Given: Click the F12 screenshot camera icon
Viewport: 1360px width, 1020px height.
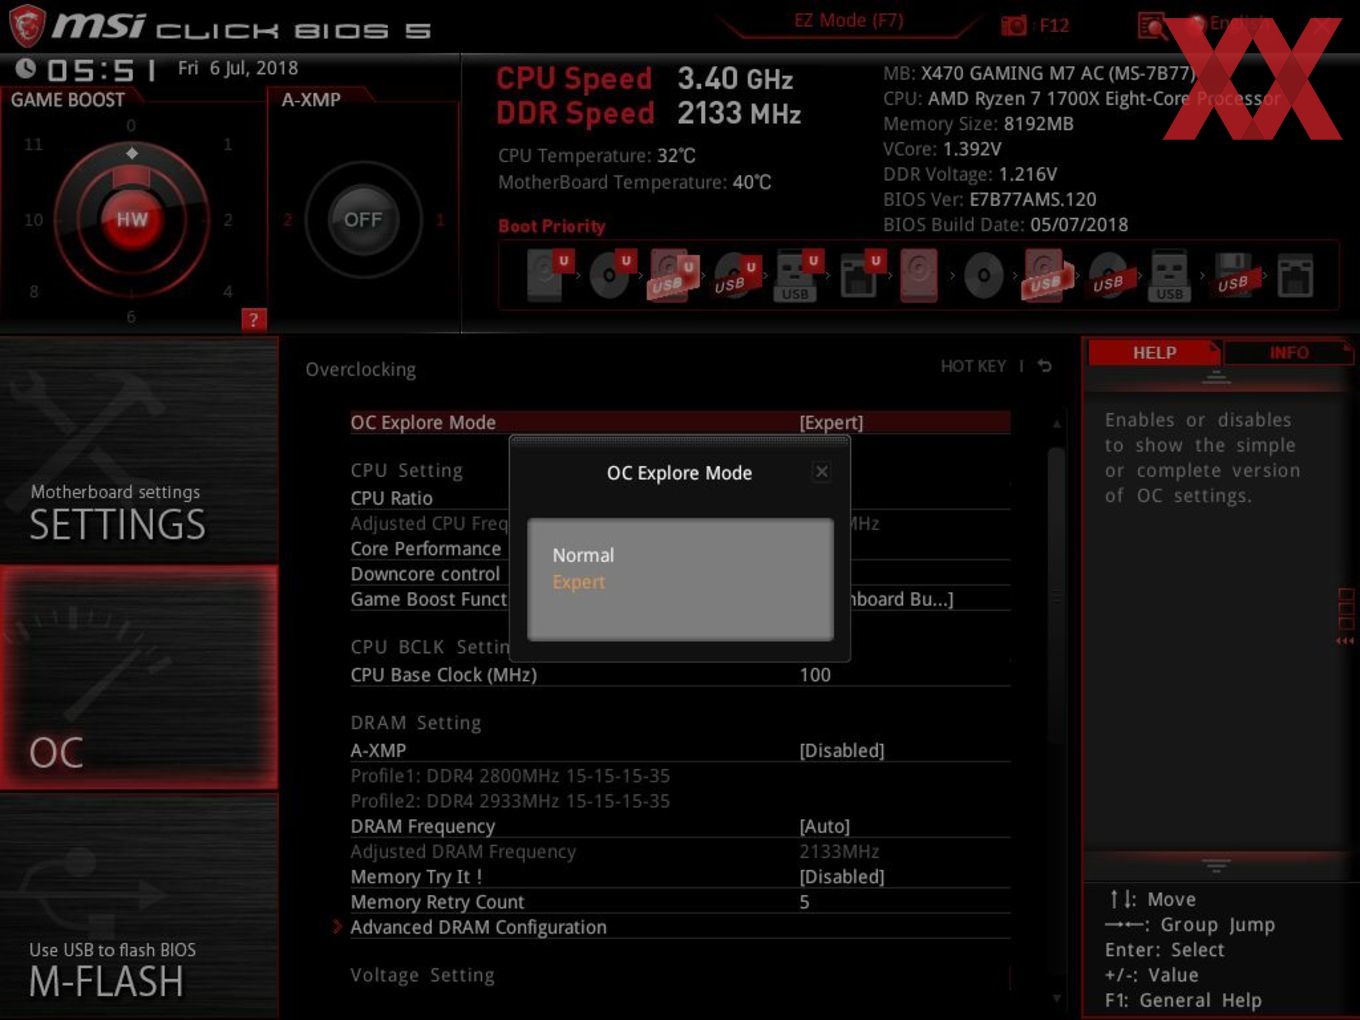Looking at the screenshot, I should [1014, 26].
